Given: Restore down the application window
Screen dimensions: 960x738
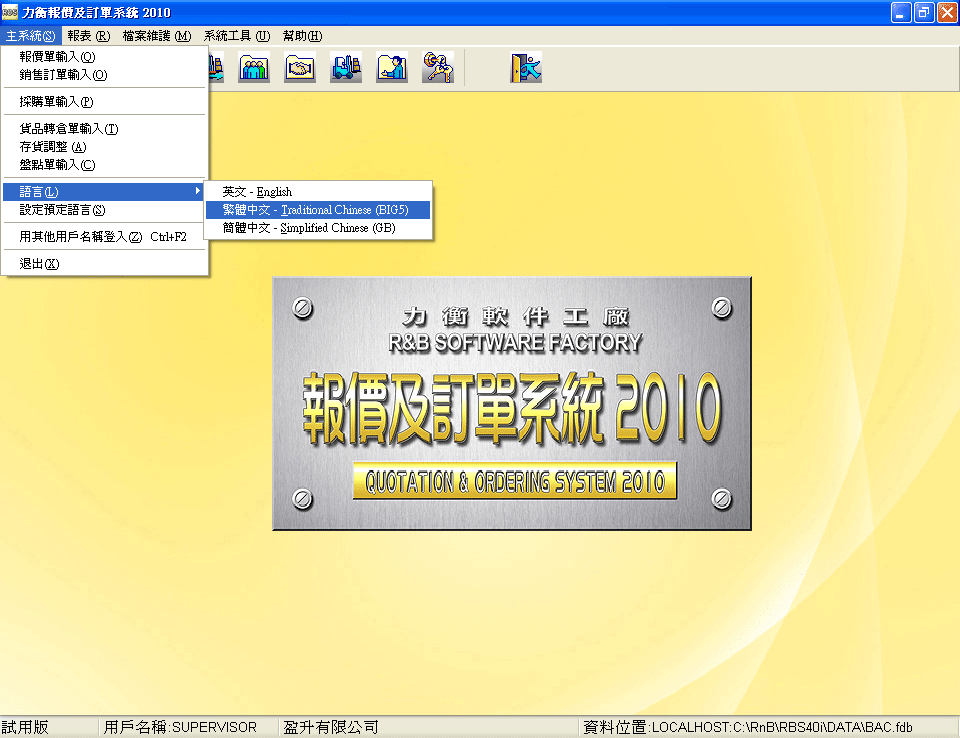Looking at the screenshot, I should coord(924,12).
